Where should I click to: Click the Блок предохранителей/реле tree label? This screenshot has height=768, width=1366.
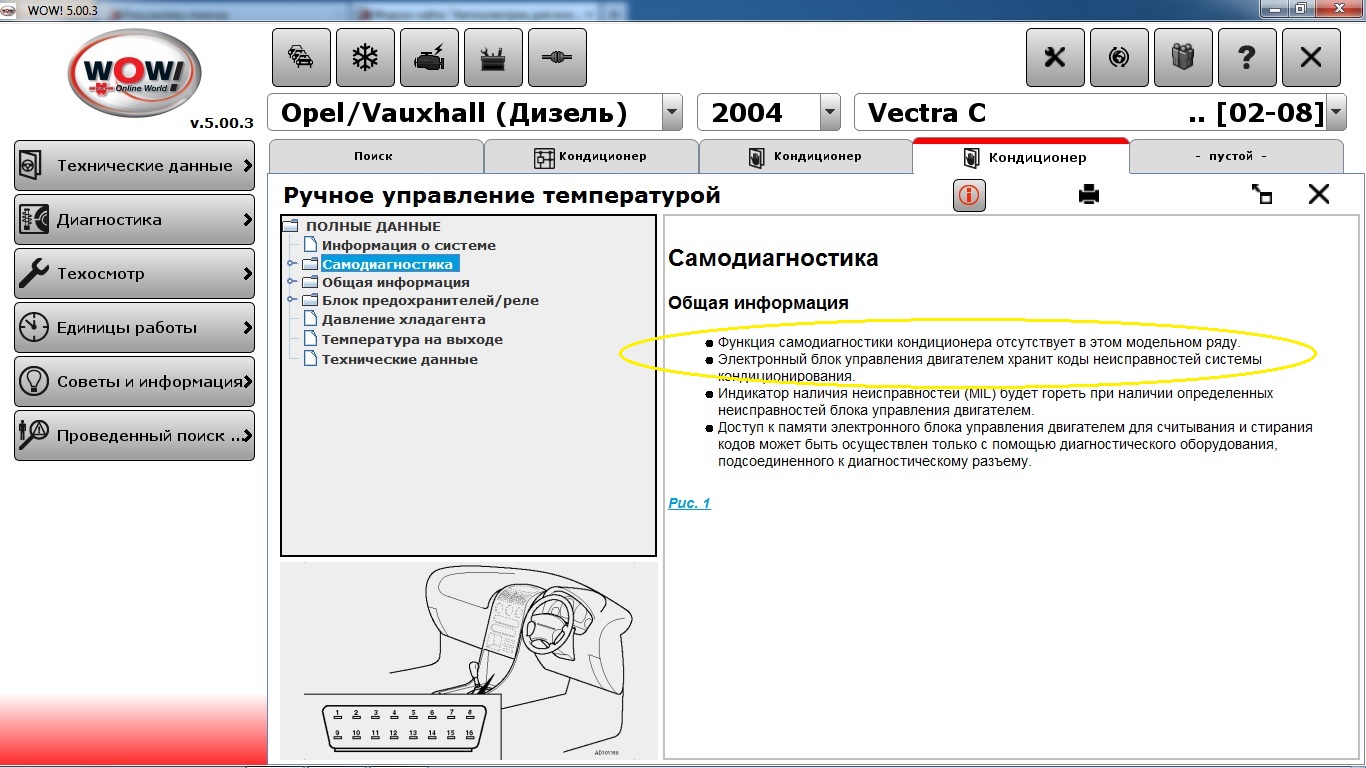pos(430,301)
